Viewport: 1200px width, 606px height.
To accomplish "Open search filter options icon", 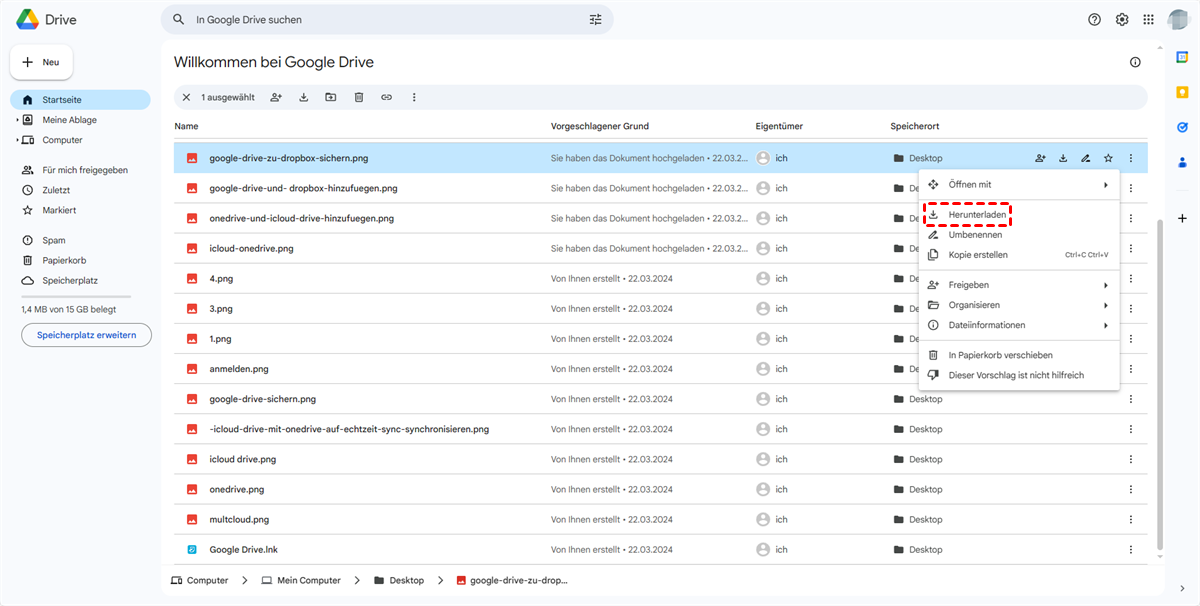I will (x=596, y=19).
